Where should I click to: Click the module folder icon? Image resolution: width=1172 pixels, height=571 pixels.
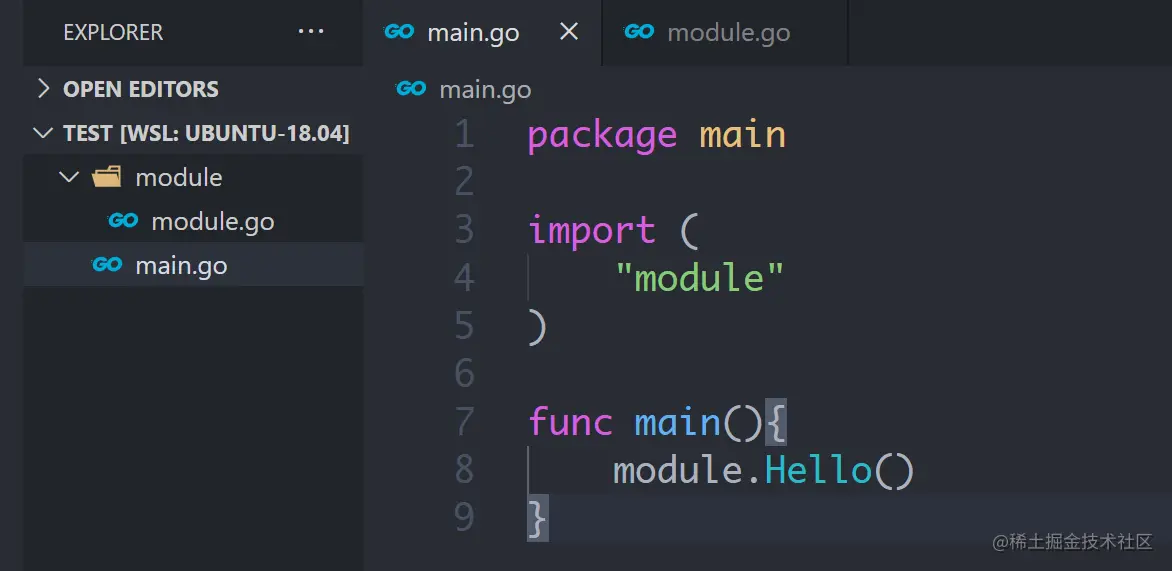(106, 177)
